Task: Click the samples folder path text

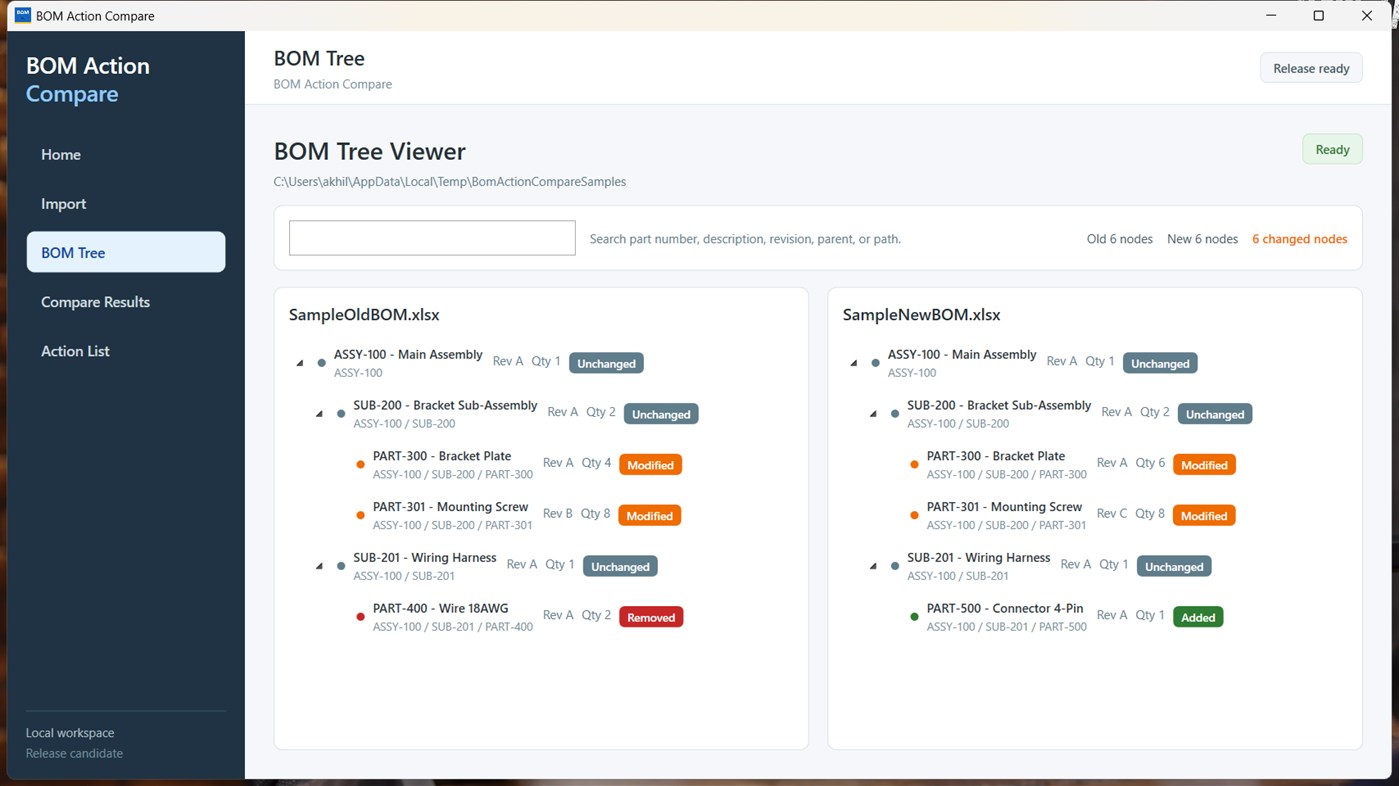Action: (450, 182)
